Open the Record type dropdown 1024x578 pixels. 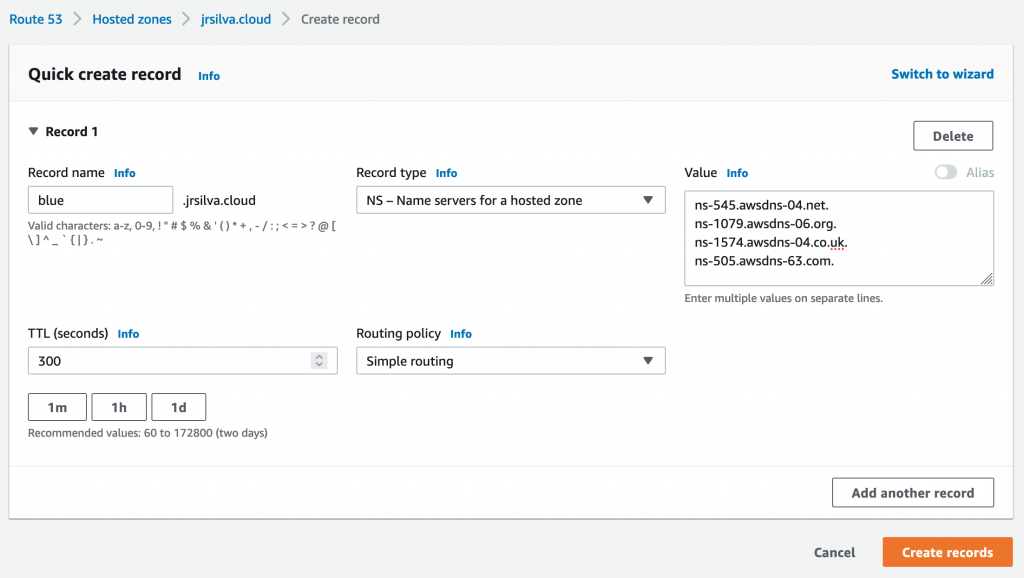[x=510, y=200]
